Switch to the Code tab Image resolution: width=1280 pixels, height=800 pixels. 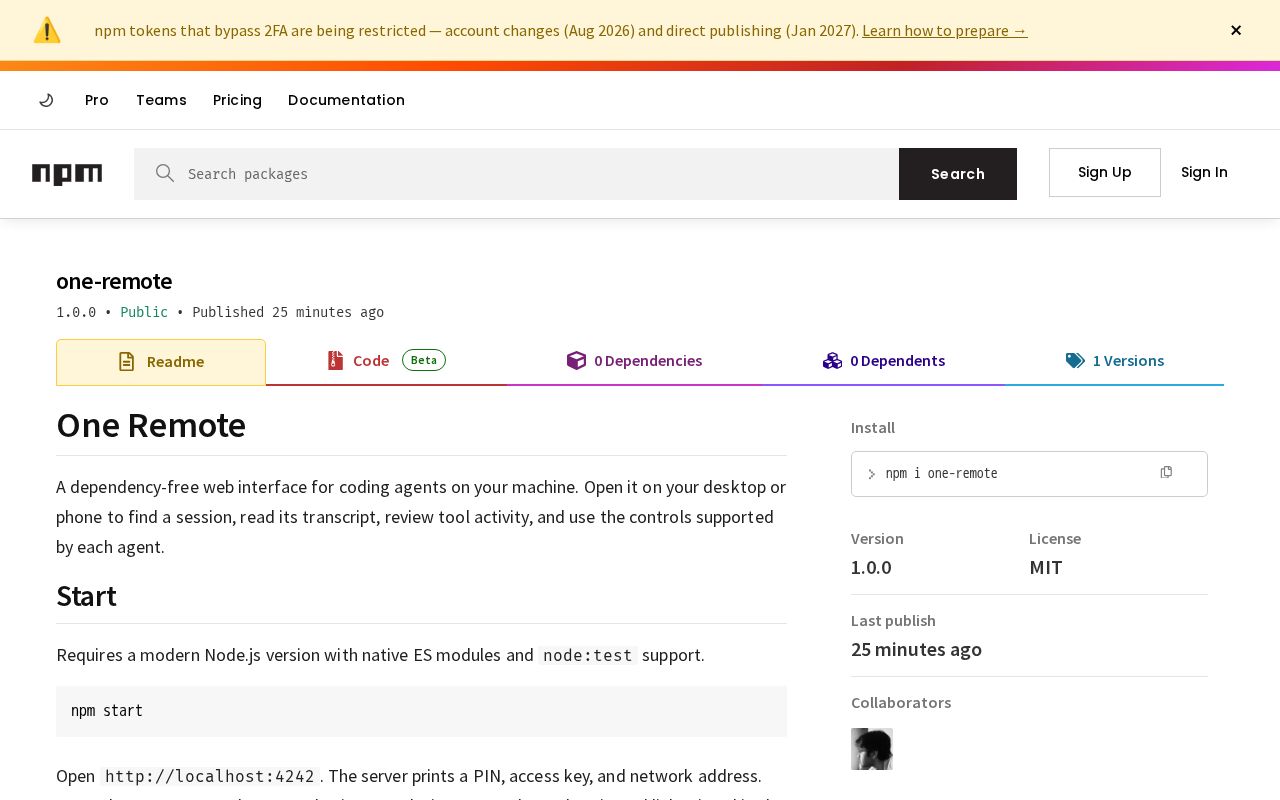pyautogui.click(x=386, y=361)
